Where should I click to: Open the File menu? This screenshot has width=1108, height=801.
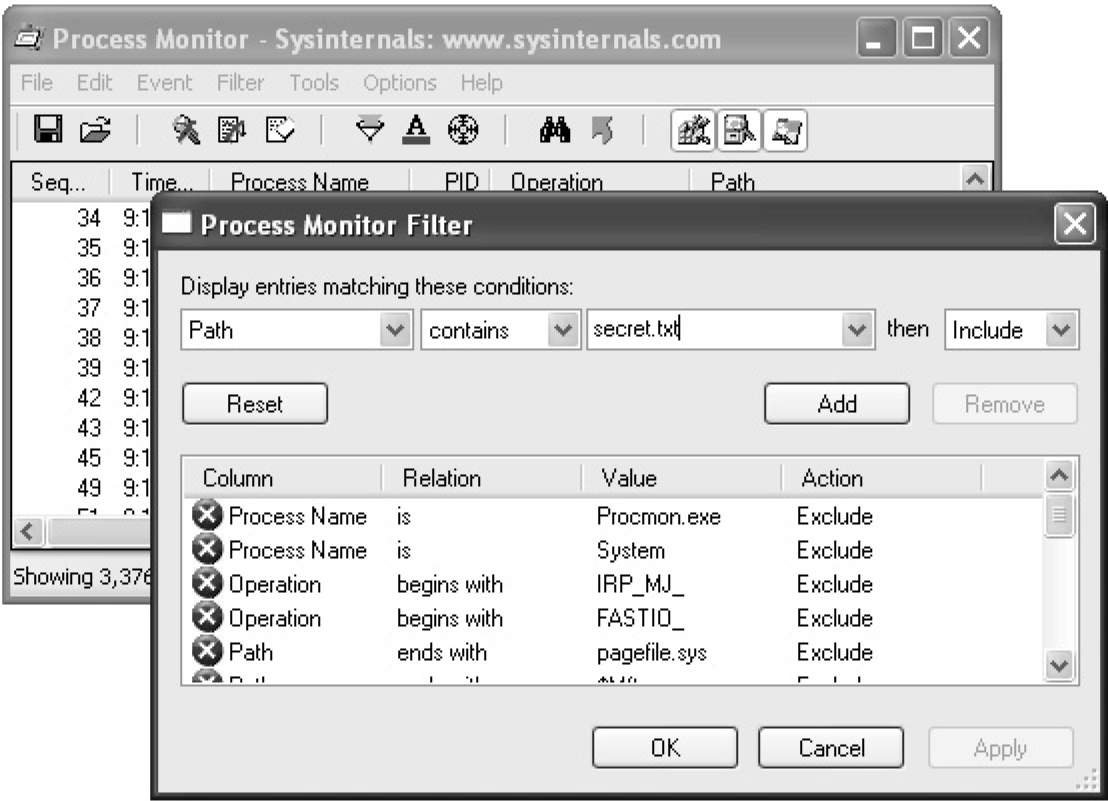point(37,83)
